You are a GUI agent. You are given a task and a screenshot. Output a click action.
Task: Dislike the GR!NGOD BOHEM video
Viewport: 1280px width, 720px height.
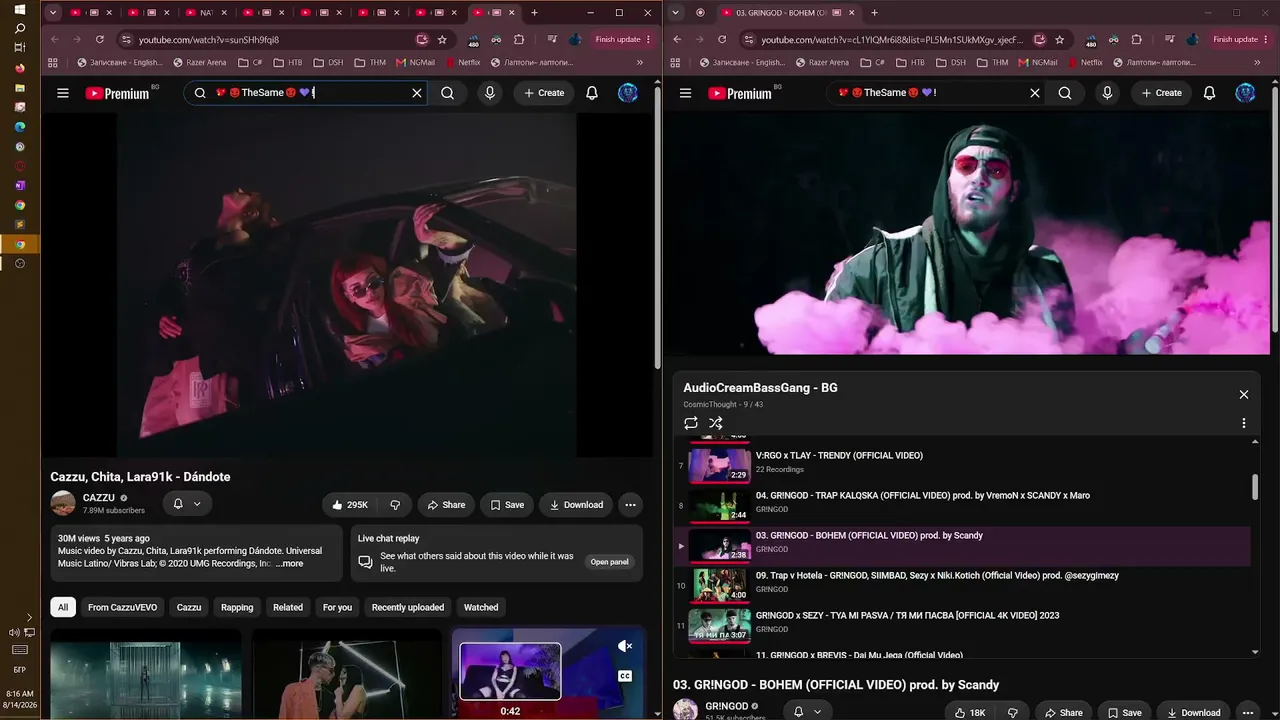click(x=1013, y=712)
